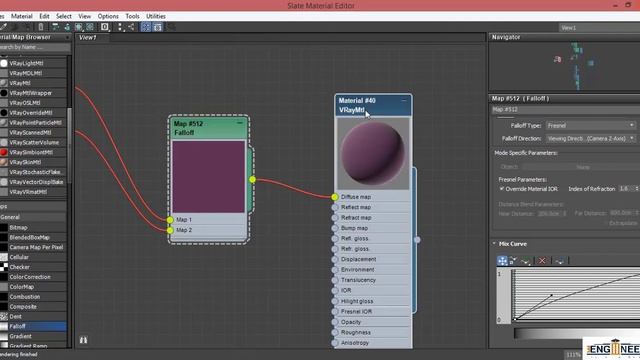Open the Select menu
Image resolution: width=640 pixels, height=360 pixels.
click(64, 16)
